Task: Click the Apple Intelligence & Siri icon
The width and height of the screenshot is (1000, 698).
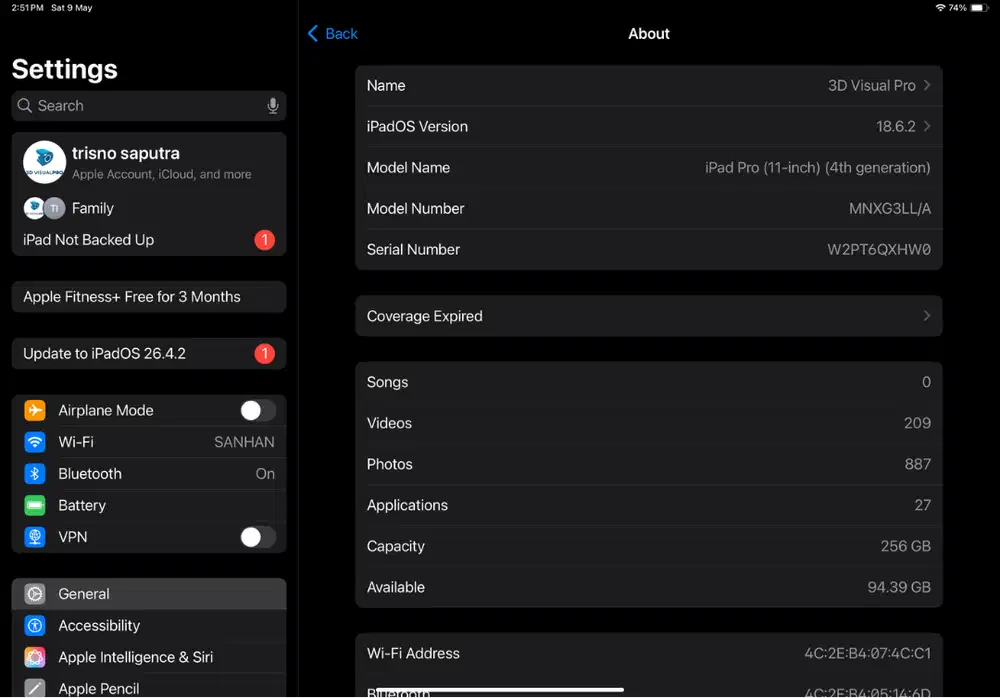Action: tap(34, 657)
